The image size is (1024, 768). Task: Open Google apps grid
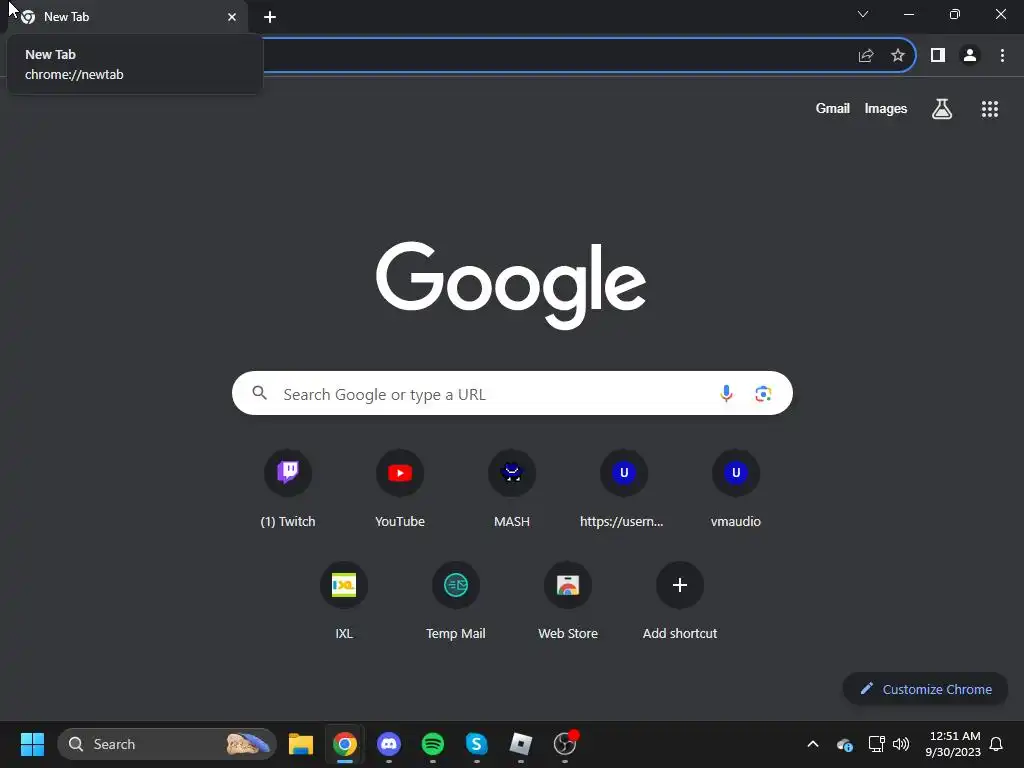989,109
